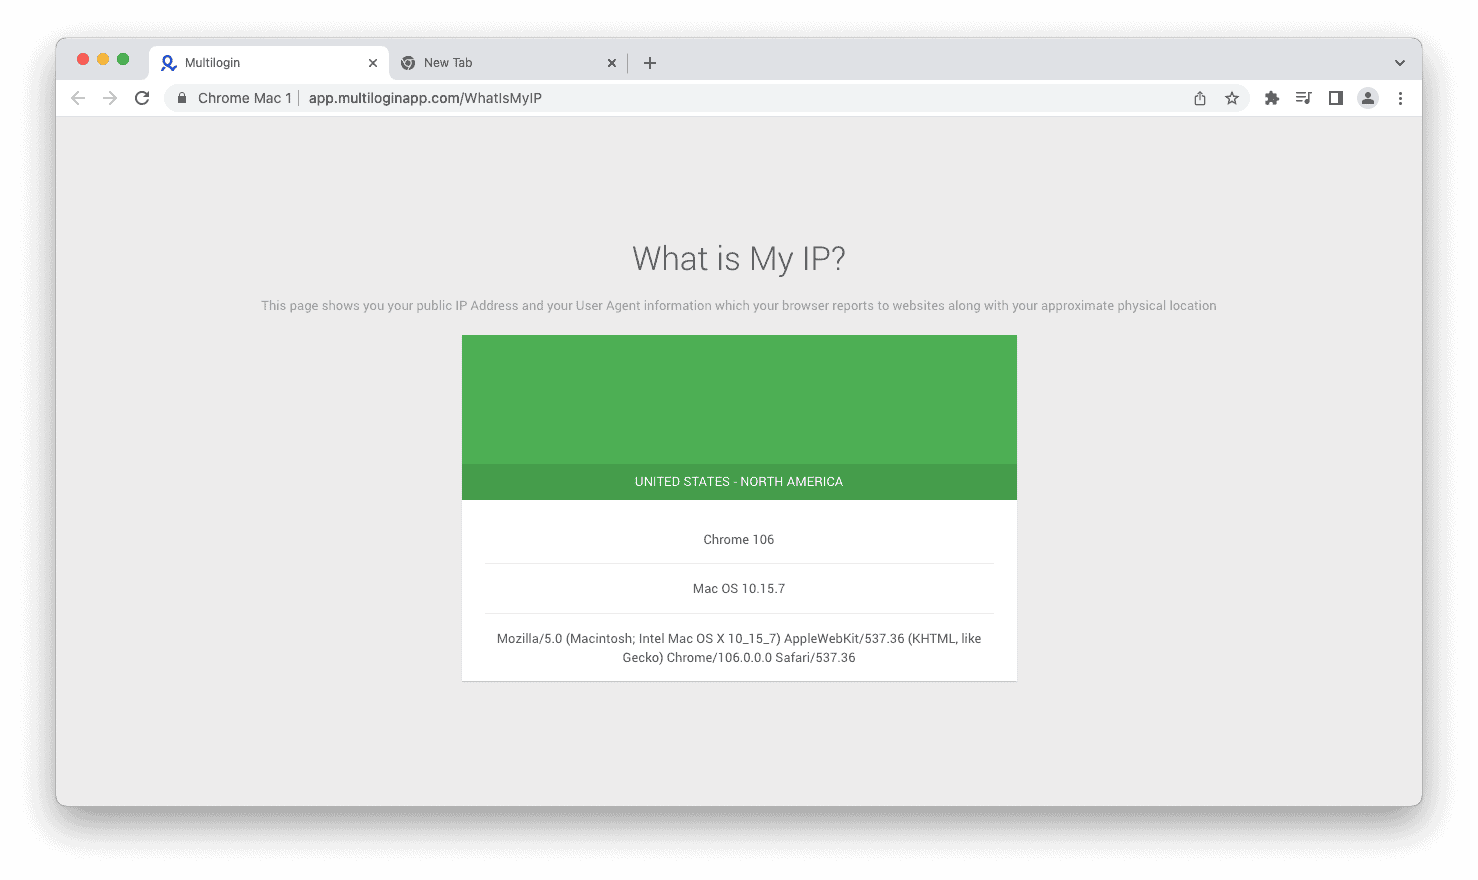Open the Chrome three-dot menu
The width and height of the screenshot is (1478, 880).
pos(1400,98)
